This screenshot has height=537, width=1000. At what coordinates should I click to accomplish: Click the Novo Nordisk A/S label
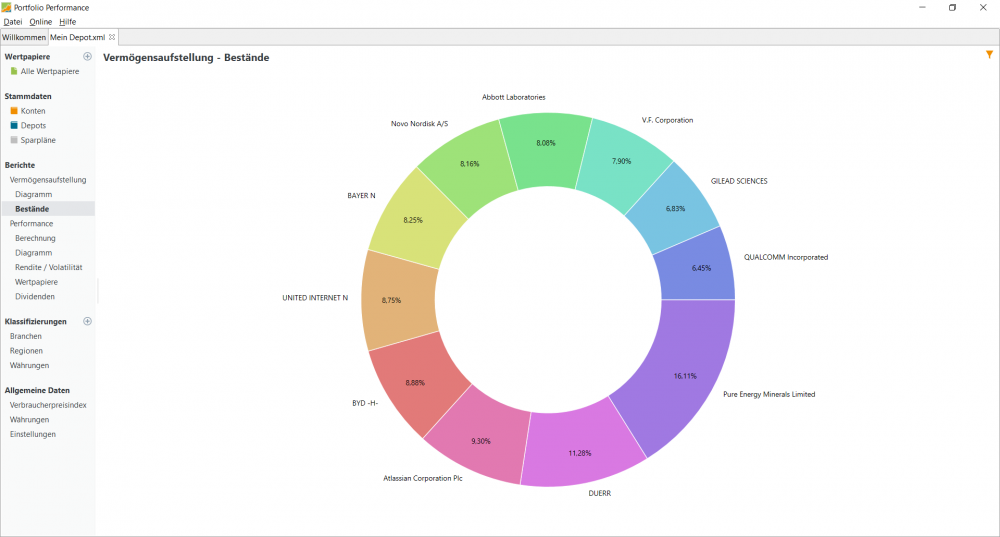420,124
